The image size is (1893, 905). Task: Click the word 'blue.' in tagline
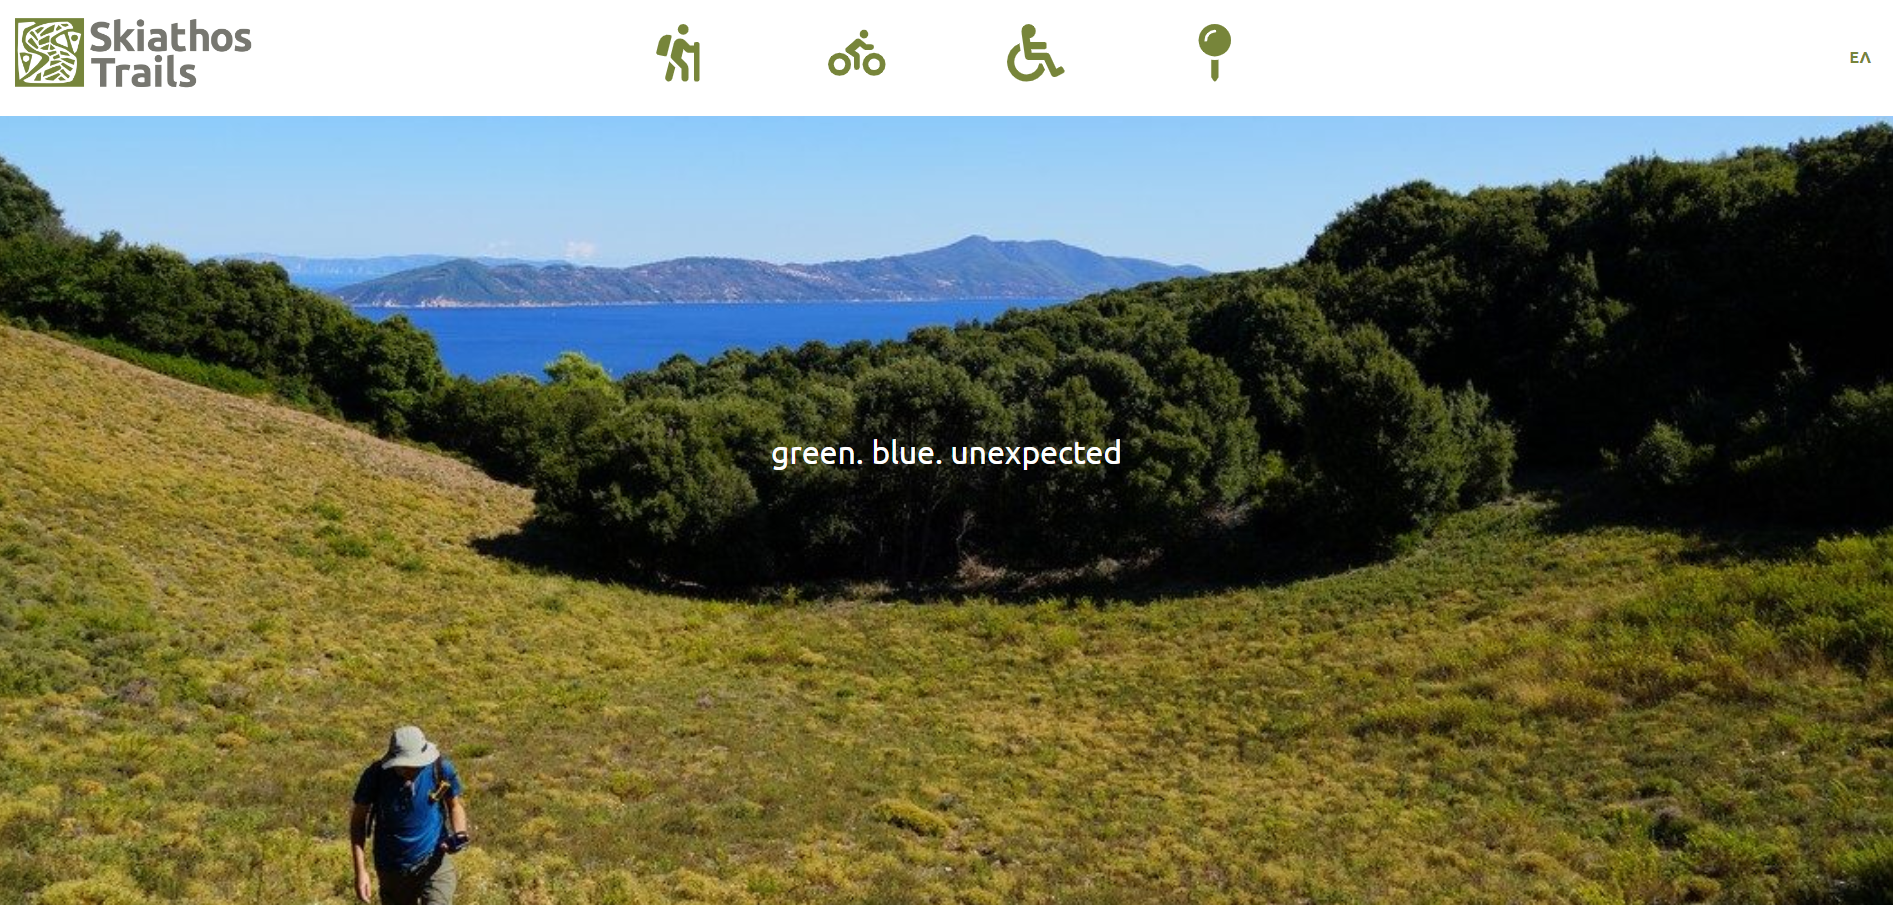[x=907, y=452]
